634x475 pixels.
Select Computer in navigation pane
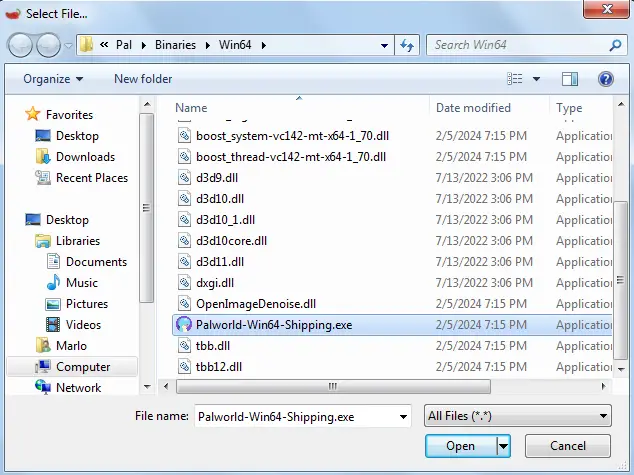click(72, 367)
